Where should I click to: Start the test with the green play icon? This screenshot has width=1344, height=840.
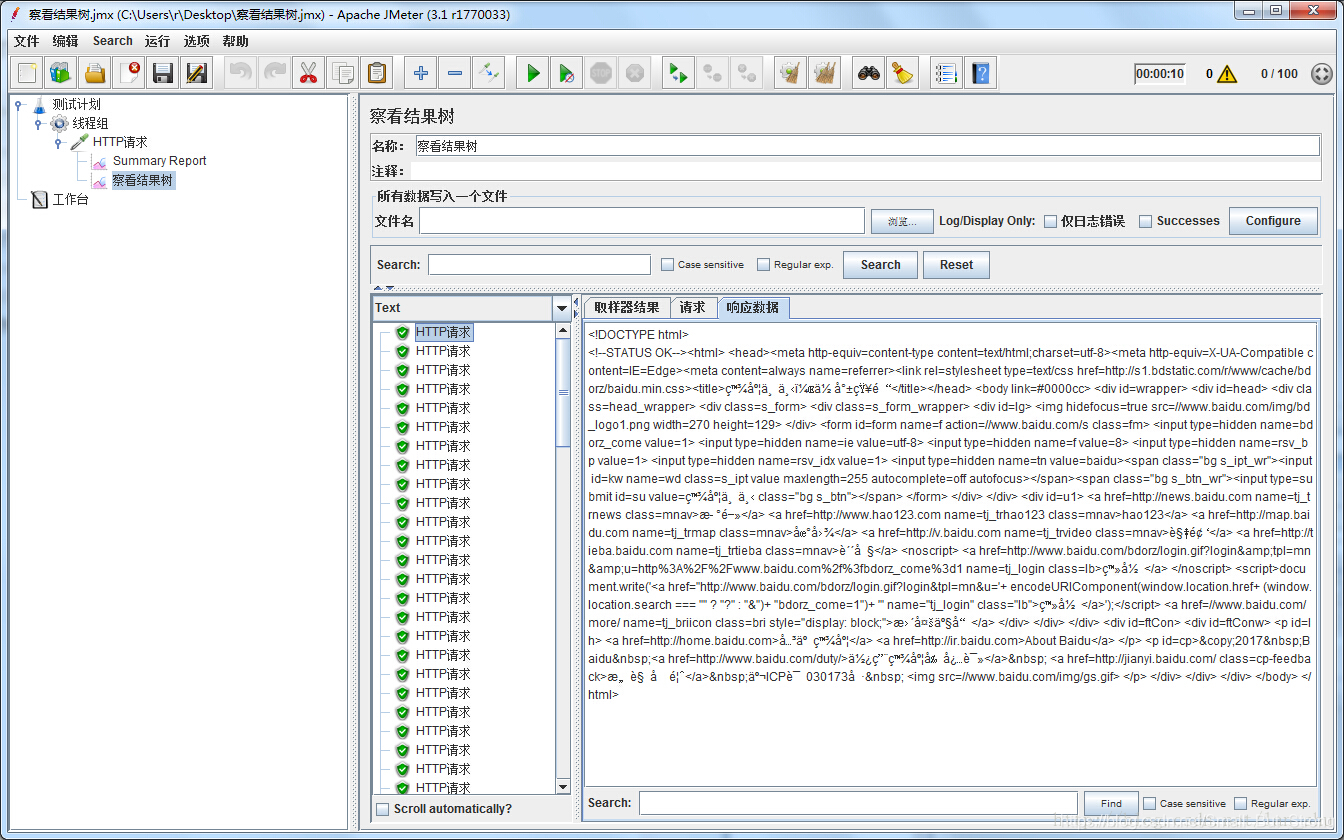point(533,73)
